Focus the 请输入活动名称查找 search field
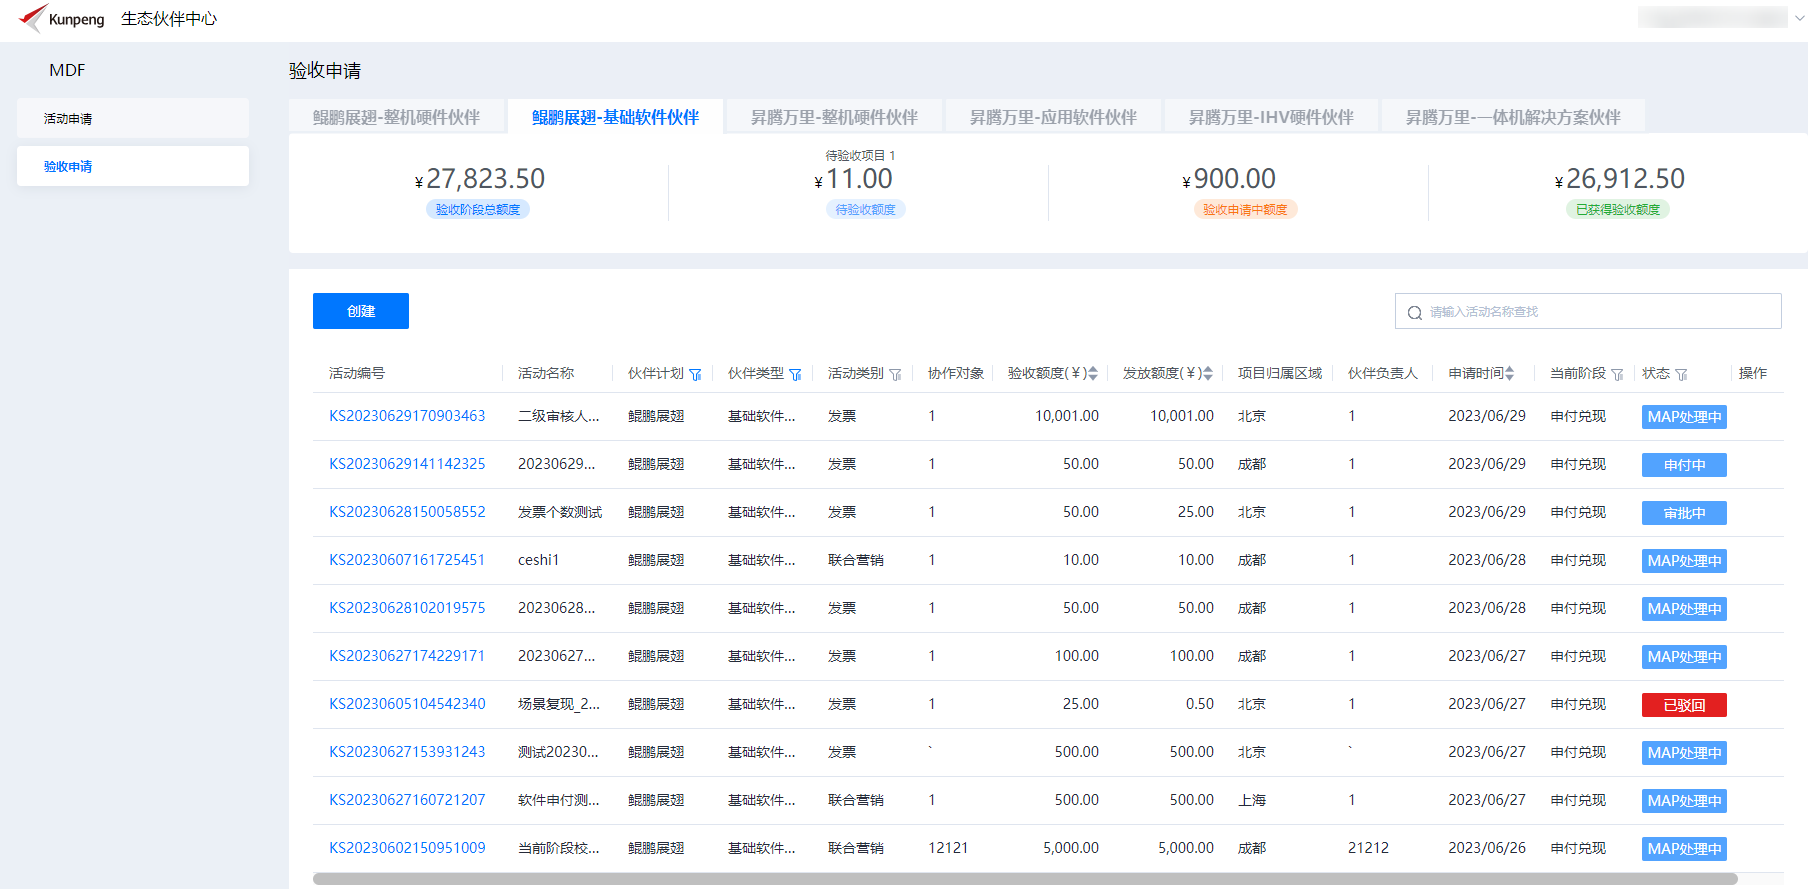The image size is (1808, 889). coord(1588,311)
